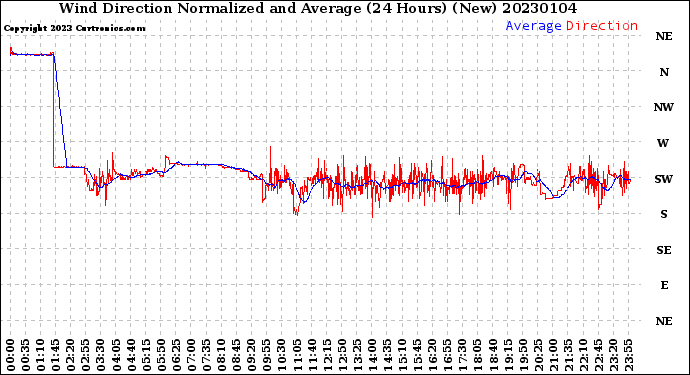Click the 'W' axis label
This screenshot has width=690, height=375.
point(663,143)
